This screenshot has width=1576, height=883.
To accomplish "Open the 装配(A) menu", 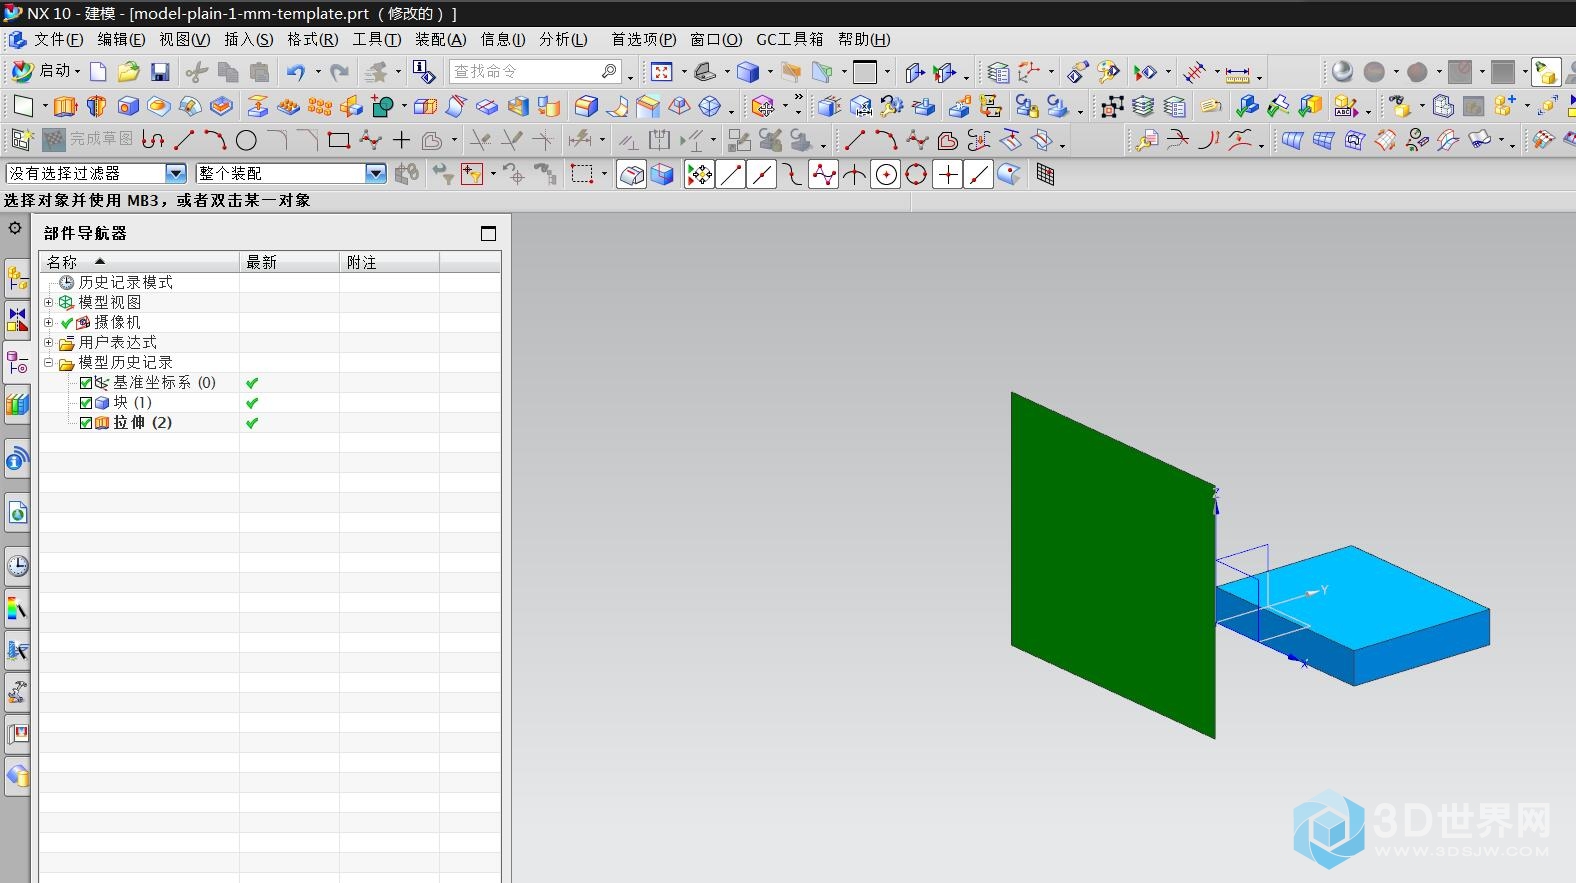I will coord(440,39).
